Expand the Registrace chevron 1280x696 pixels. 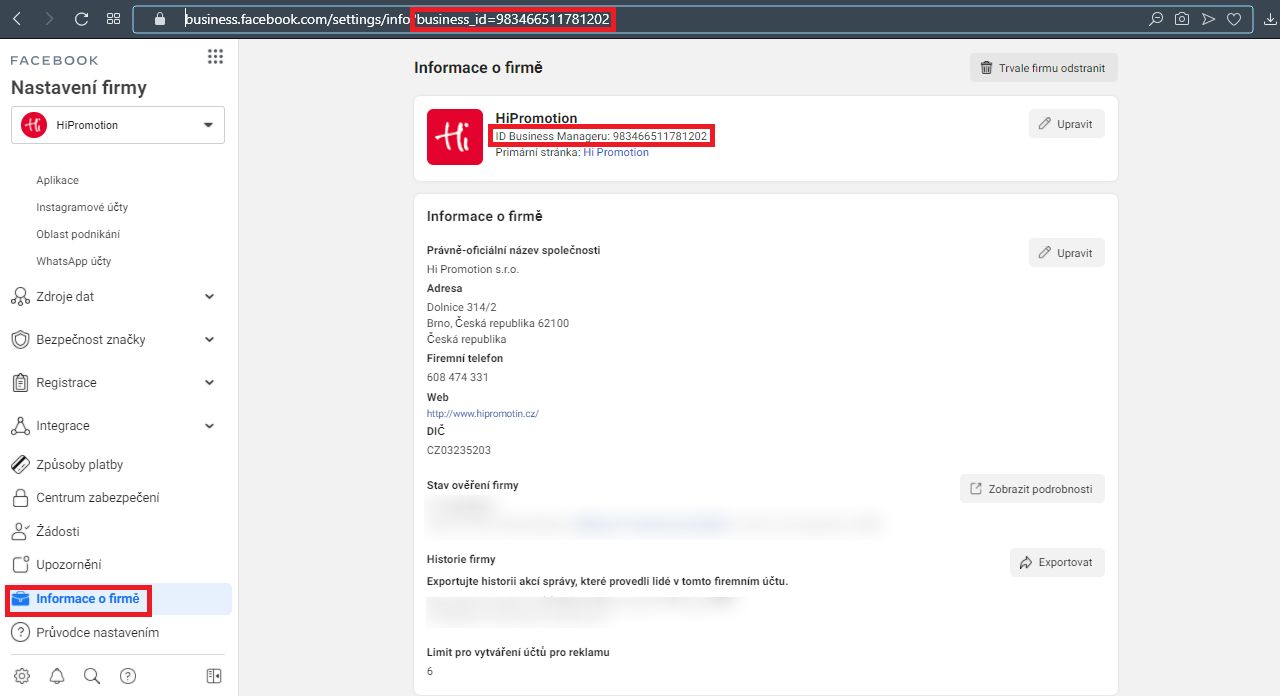pos(209,383)
